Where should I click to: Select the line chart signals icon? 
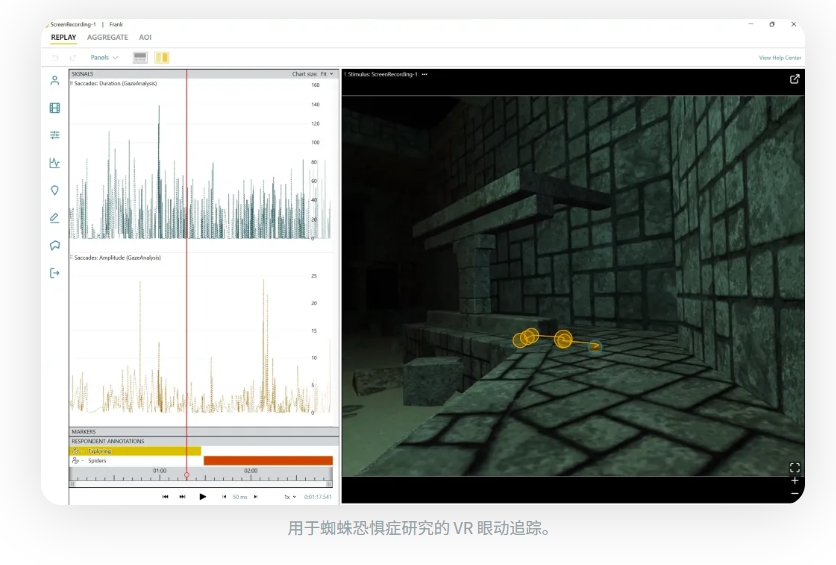pyautogui.click(x=55, y=163)
